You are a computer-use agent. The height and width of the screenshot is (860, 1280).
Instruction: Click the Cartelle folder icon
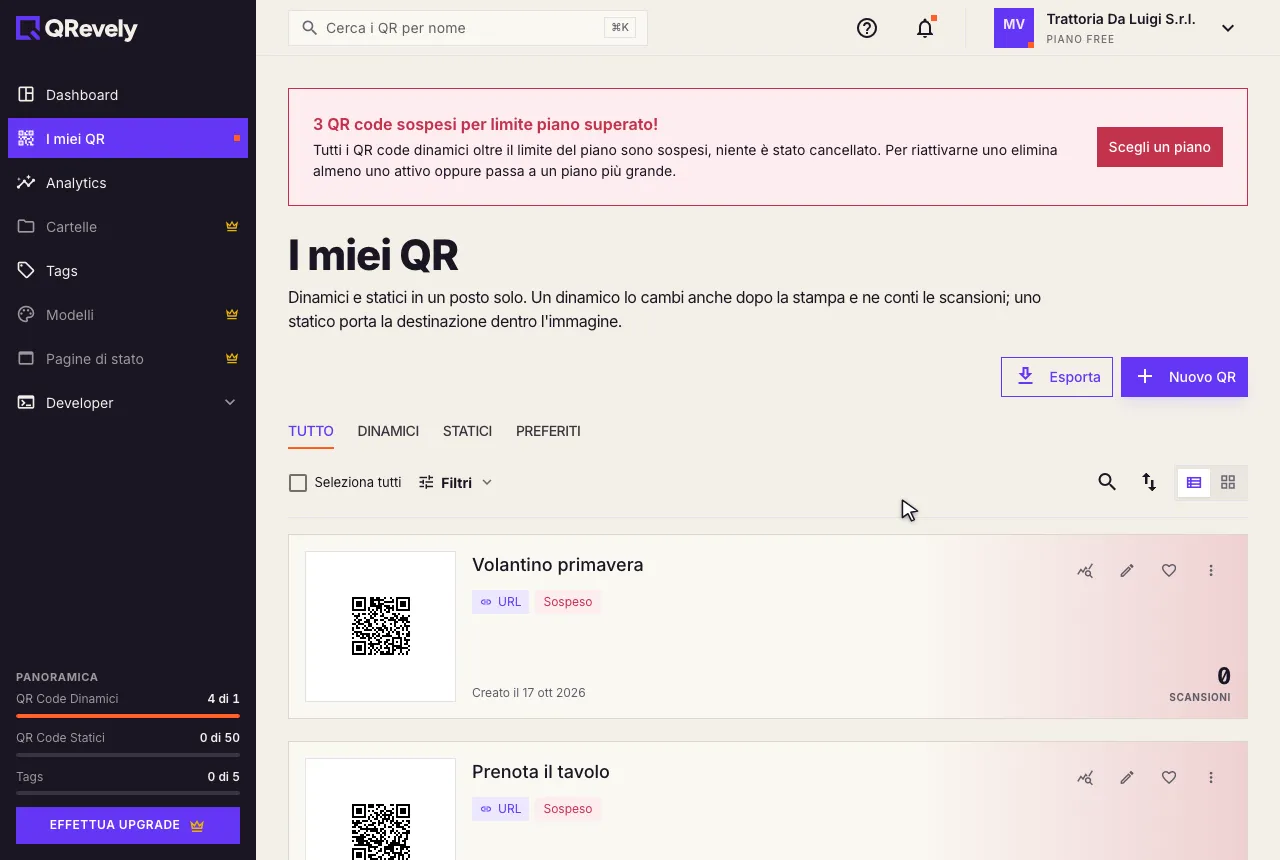pos(26,227)
